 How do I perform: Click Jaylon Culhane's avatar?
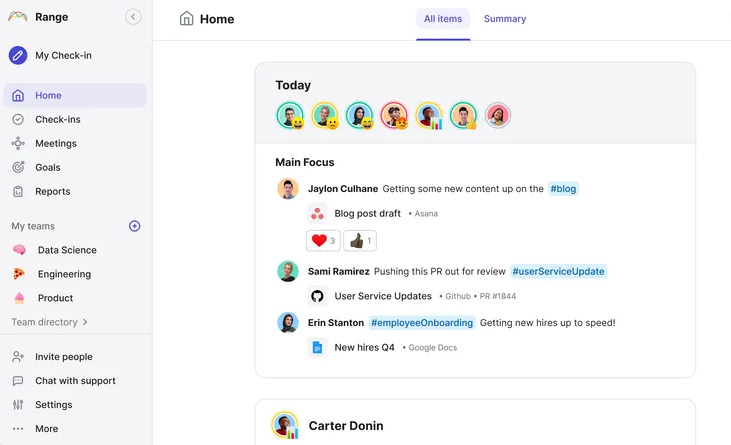tap(288, 189)
